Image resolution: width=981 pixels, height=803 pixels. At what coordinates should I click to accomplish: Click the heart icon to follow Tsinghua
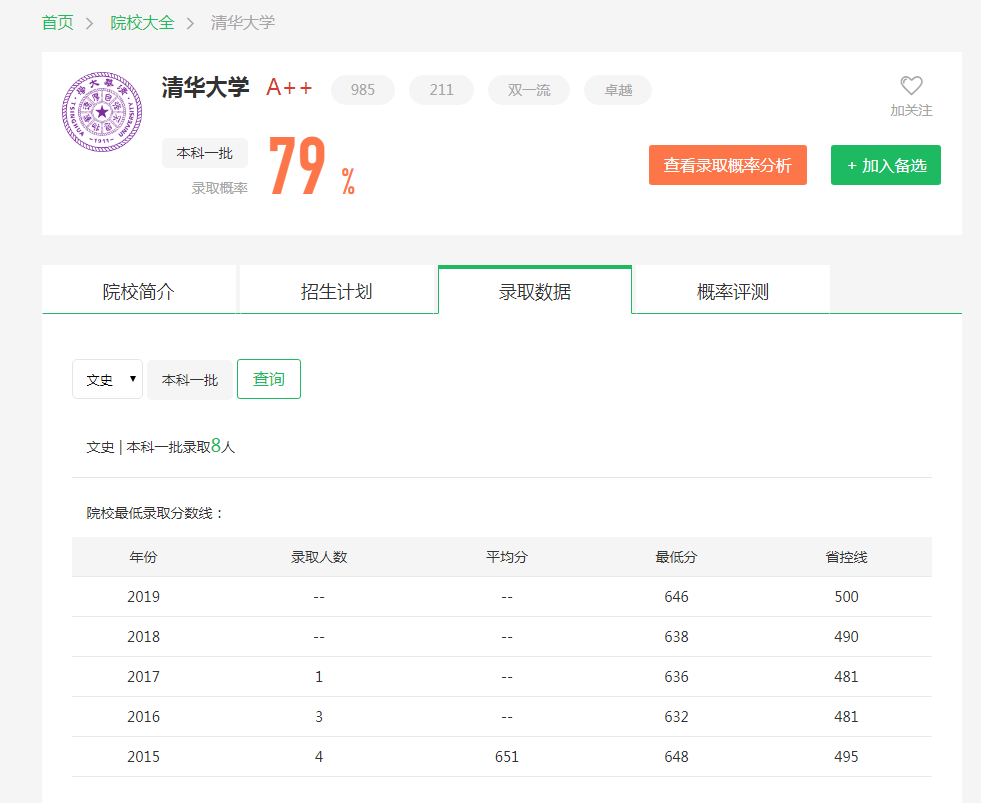coord(911,85)
